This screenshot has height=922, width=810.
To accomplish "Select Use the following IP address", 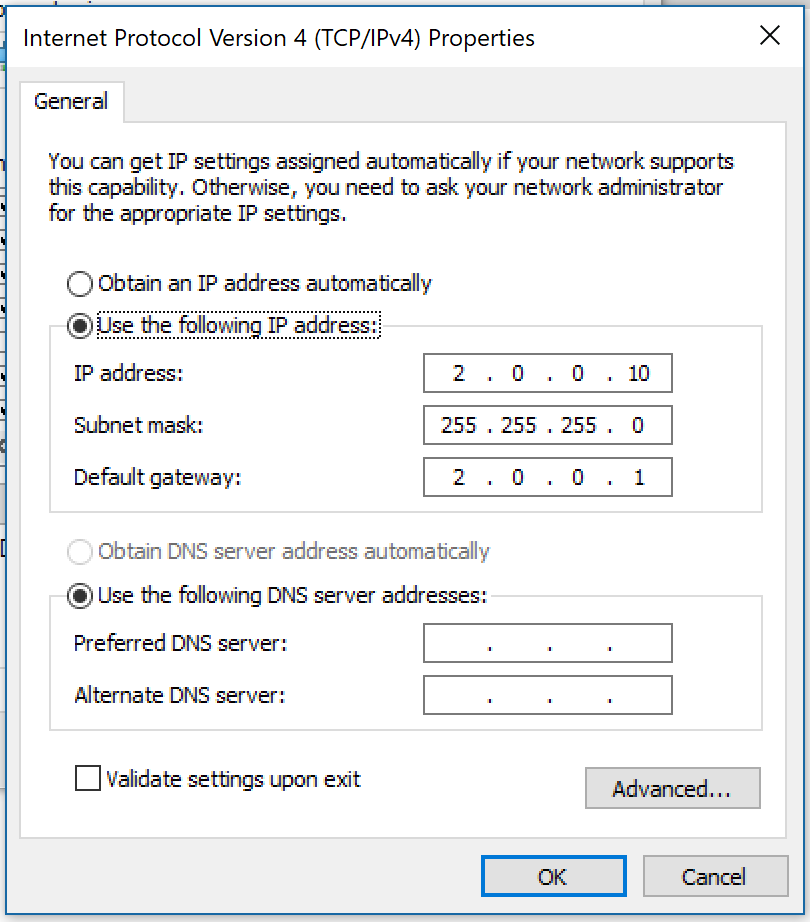I will (80, 326).
